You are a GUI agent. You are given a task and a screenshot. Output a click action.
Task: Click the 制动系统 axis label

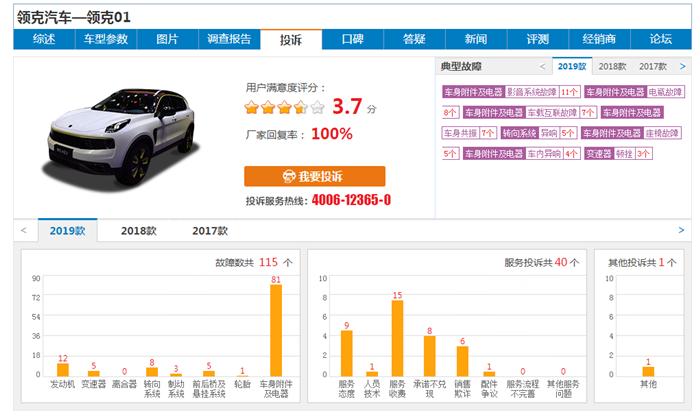click(x=176, y=389)
